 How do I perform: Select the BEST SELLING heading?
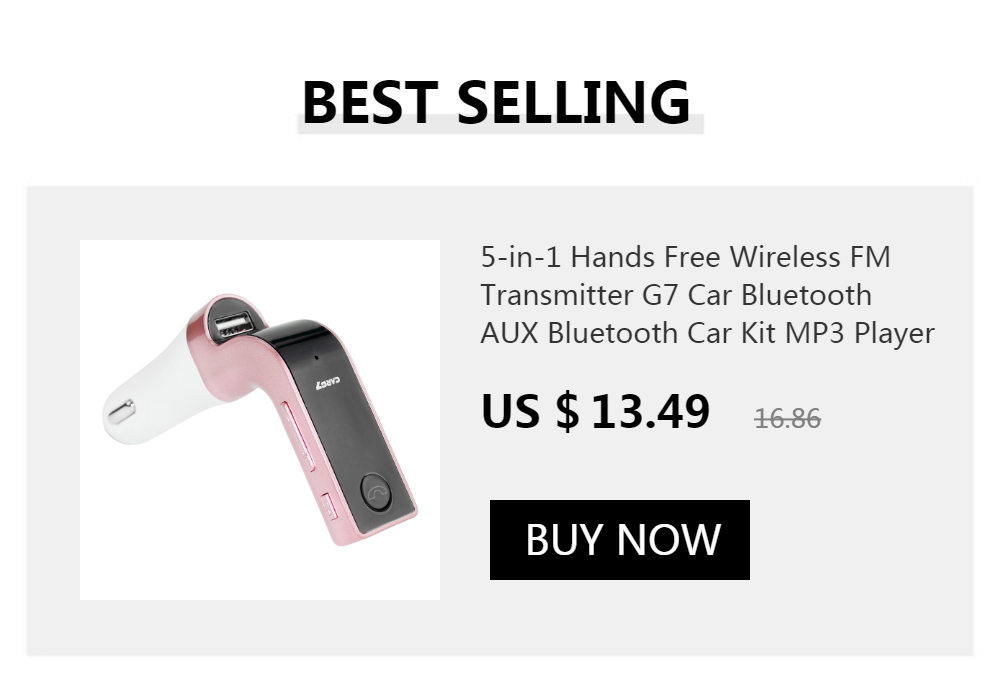point(496,102)
